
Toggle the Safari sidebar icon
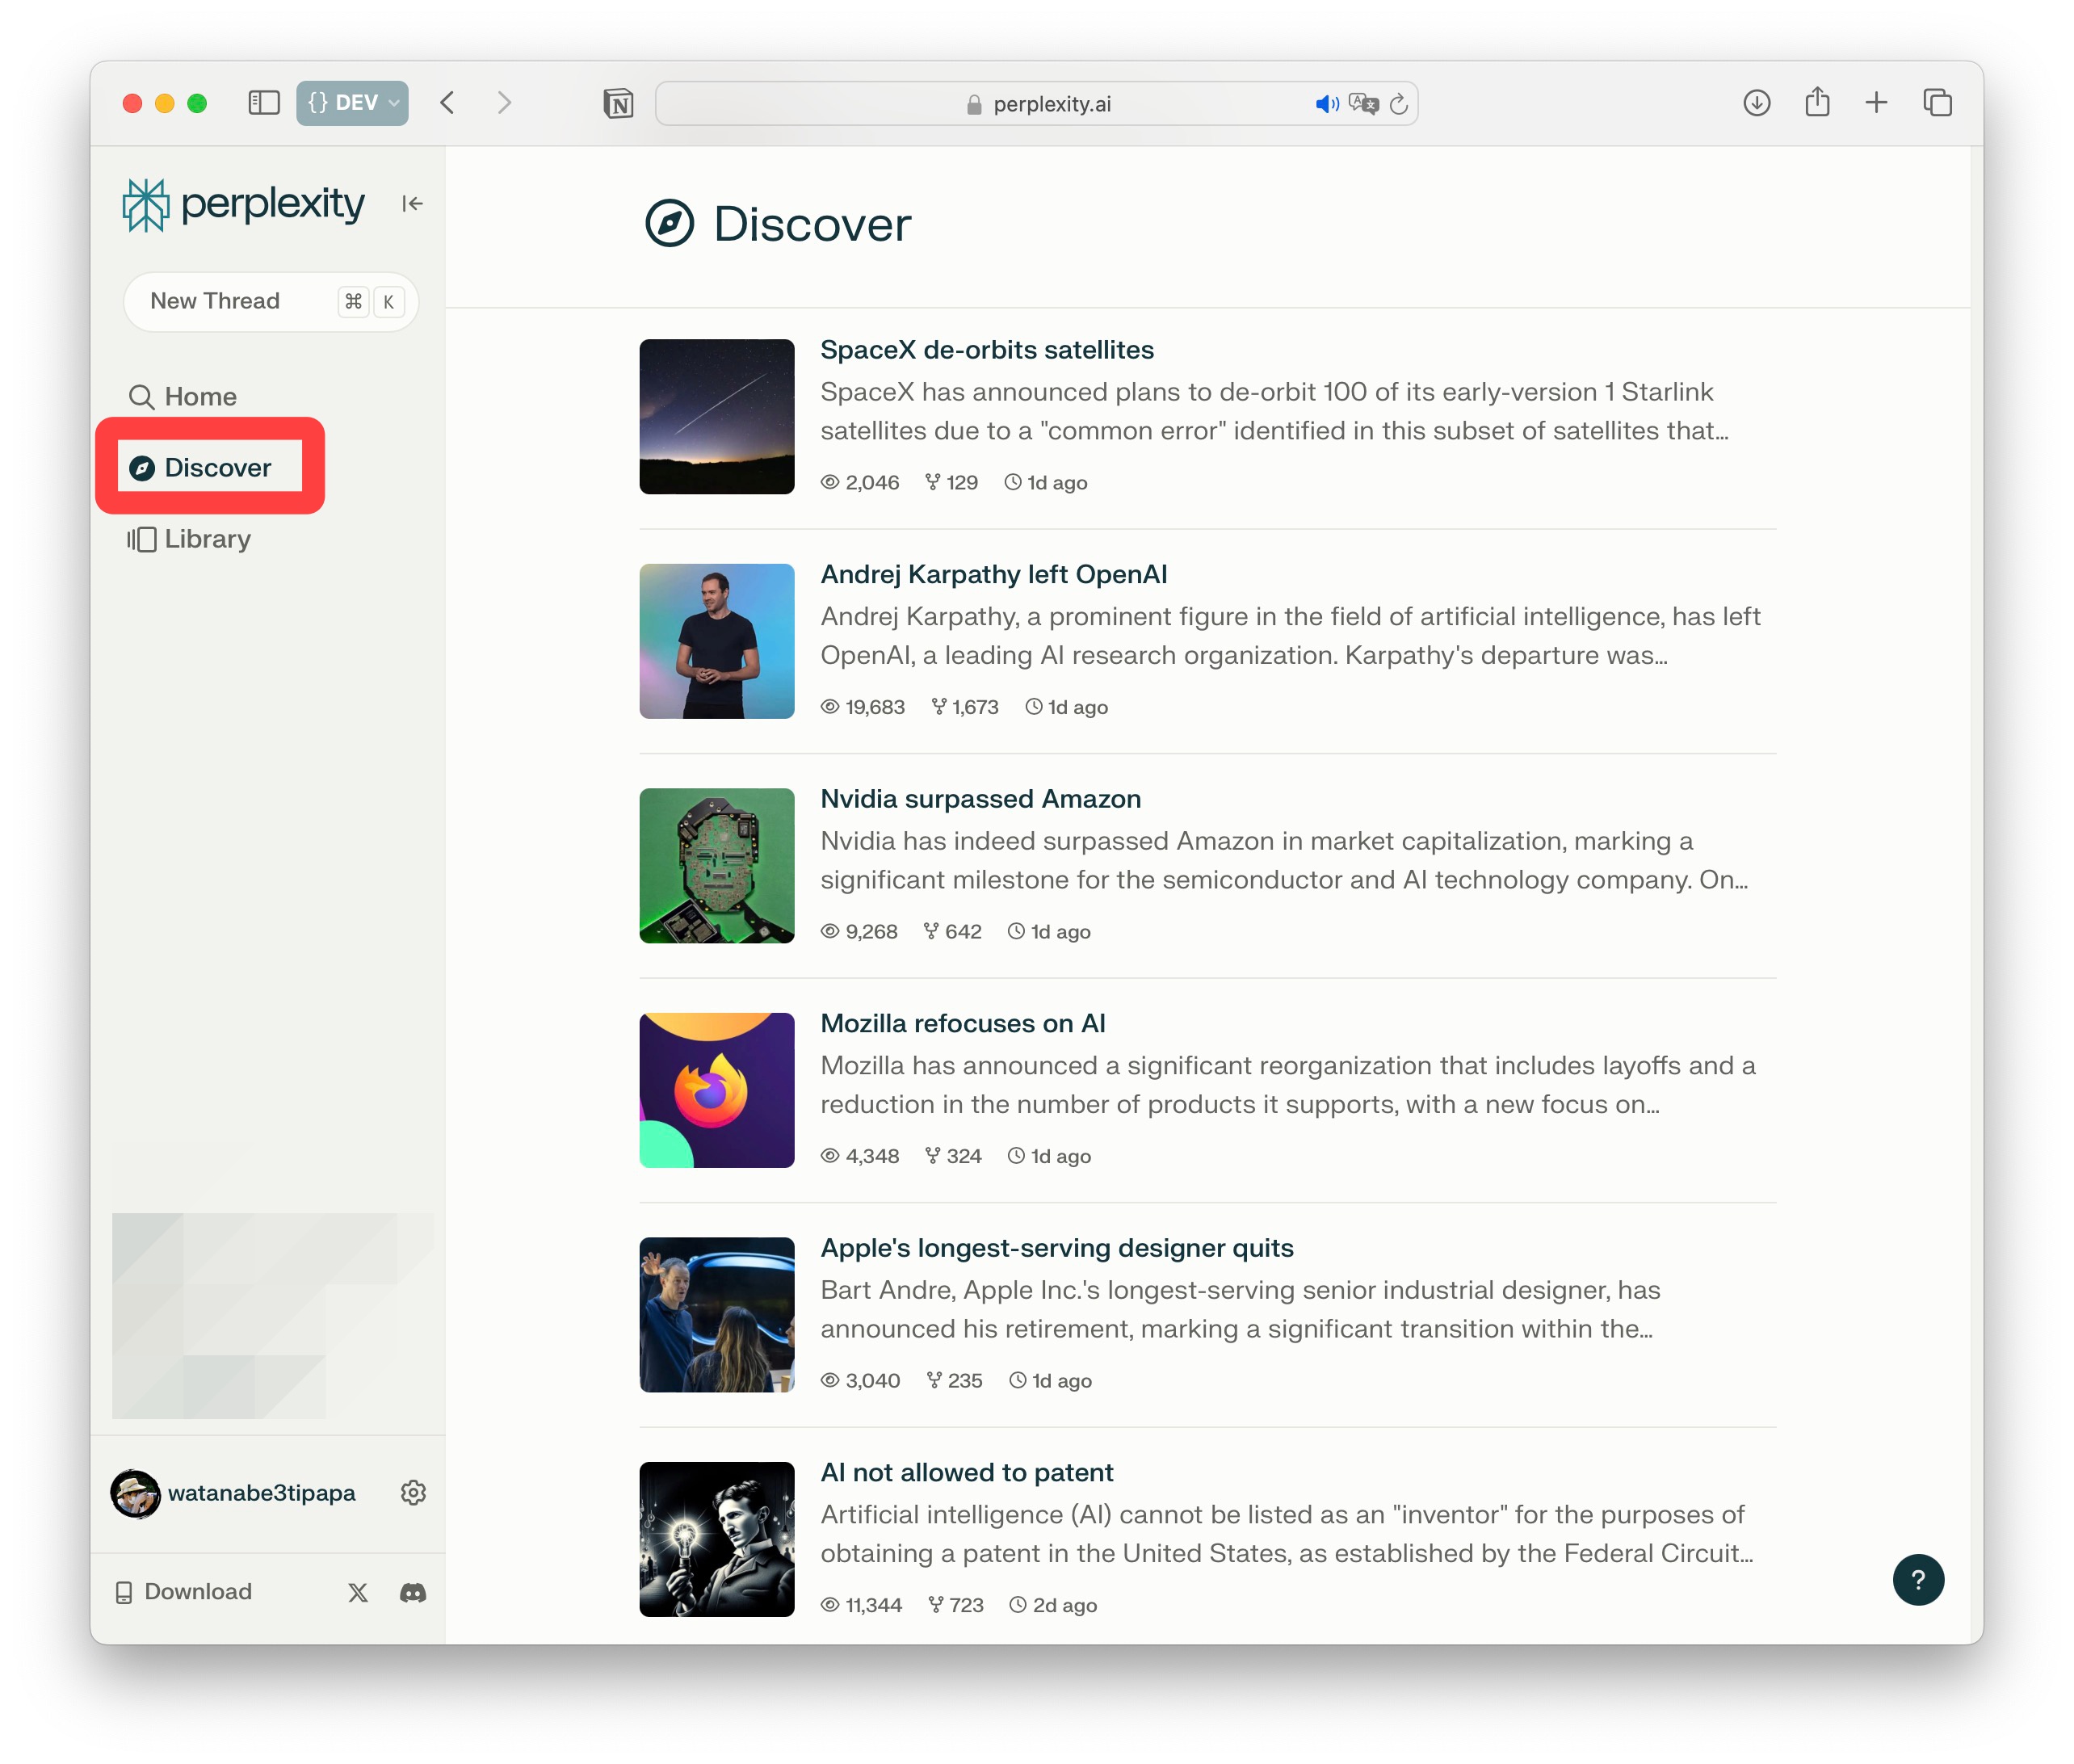(263, 103)
